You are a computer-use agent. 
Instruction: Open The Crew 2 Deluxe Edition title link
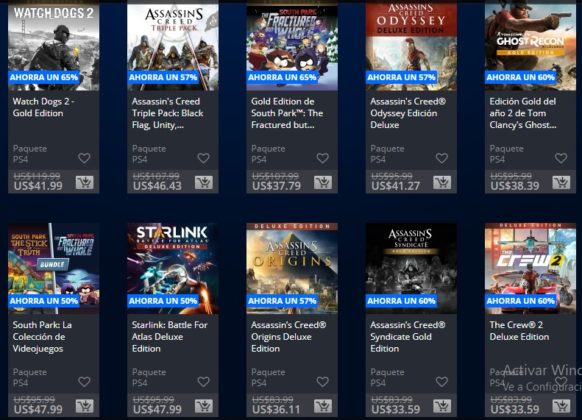tap(519, 331)
